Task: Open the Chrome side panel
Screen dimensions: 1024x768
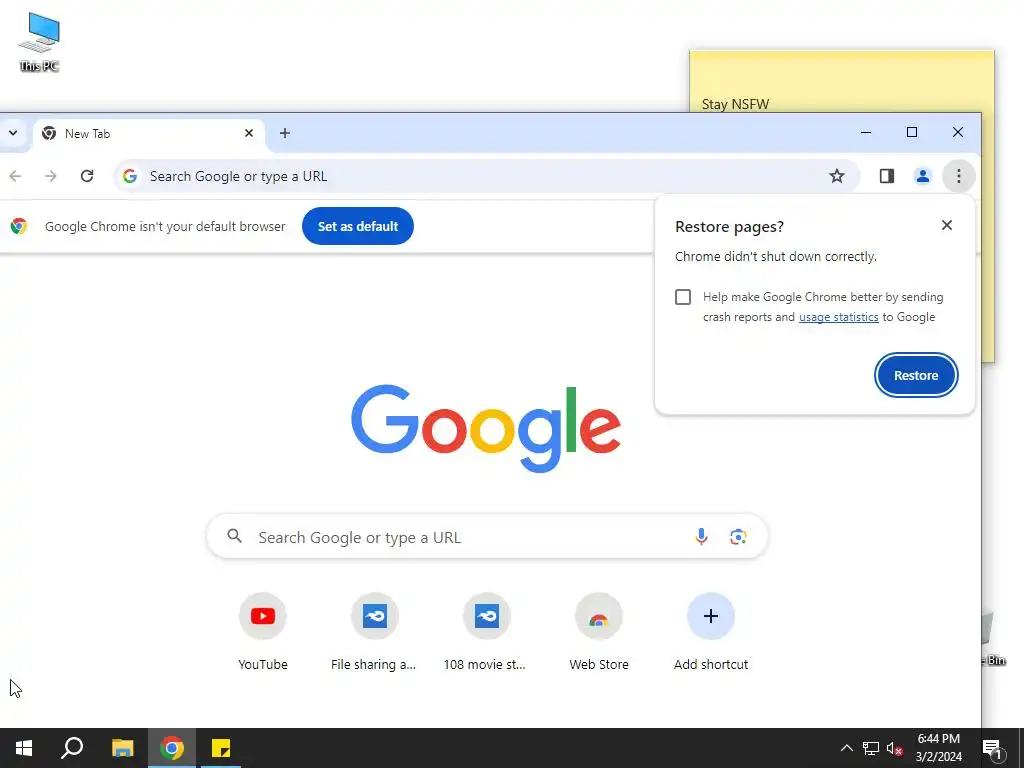Action: (886, 176)
